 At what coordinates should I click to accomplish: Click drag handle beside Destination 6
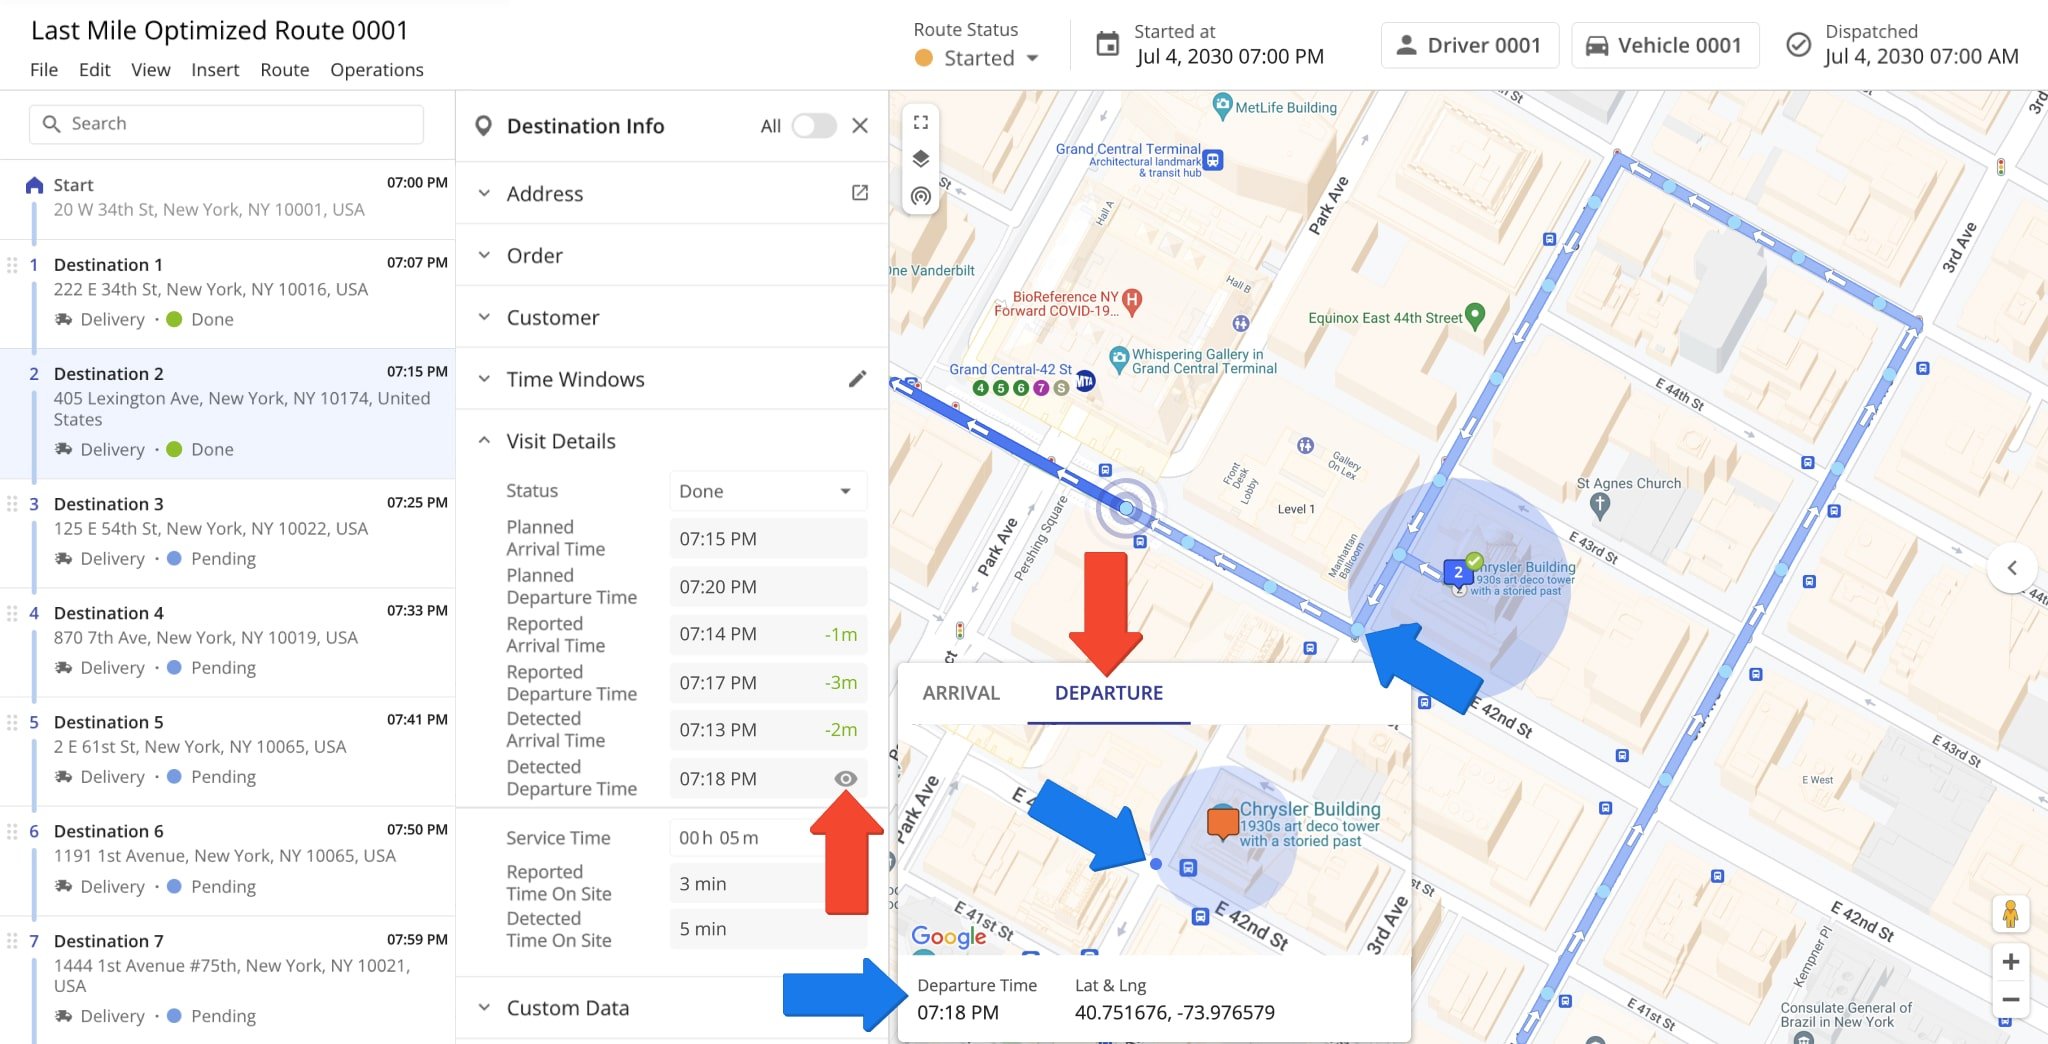pyautogui.click(x=12, y=831)
